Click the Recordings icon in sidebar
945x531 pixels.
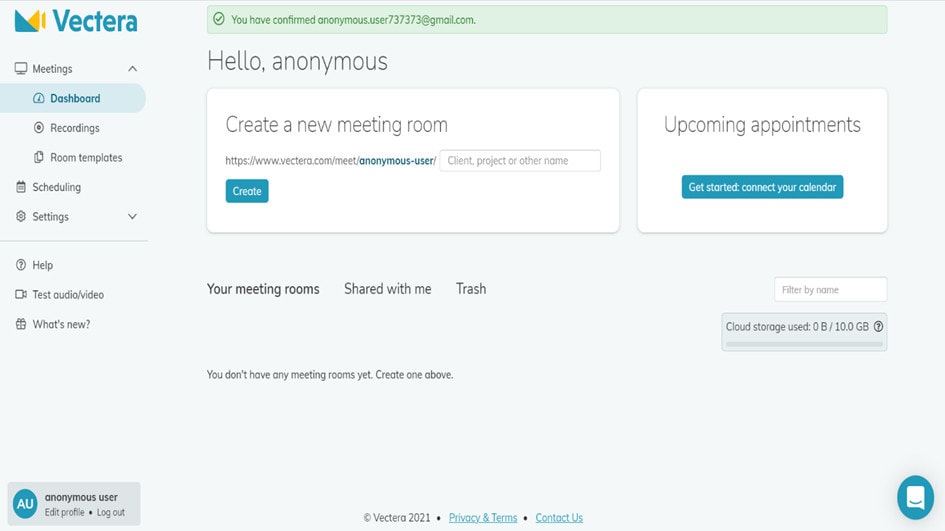pyautogui.click(x=39, y=128)
